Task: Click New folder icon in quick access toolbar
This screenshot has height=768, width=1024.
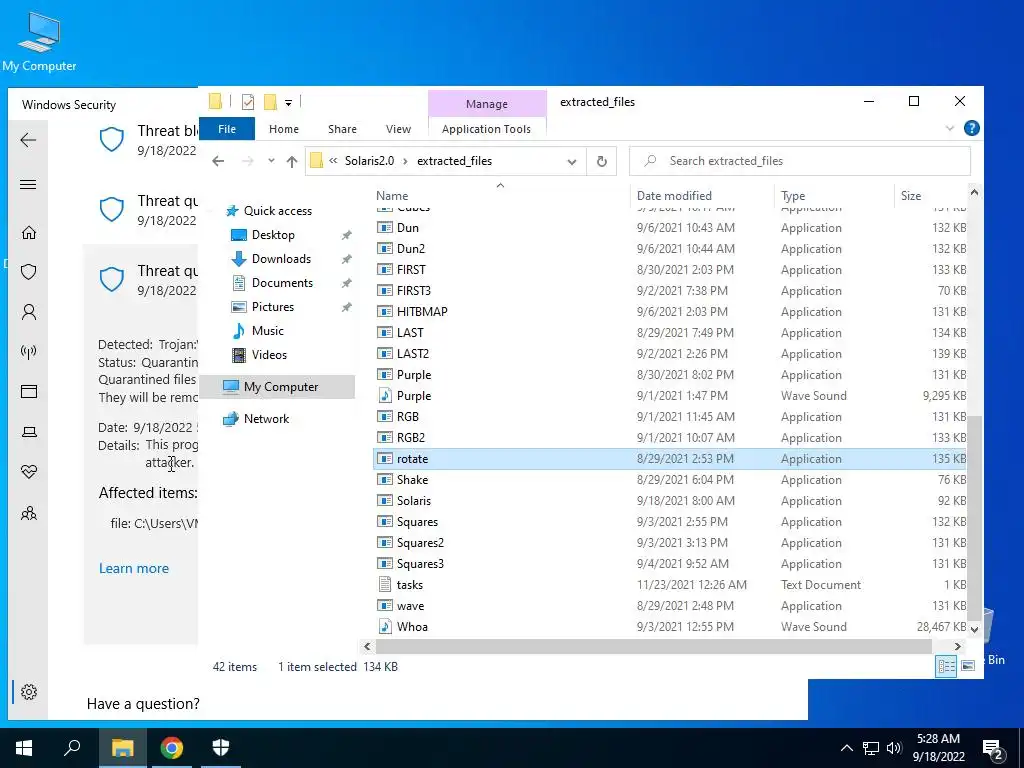Action: pos(270,102)
